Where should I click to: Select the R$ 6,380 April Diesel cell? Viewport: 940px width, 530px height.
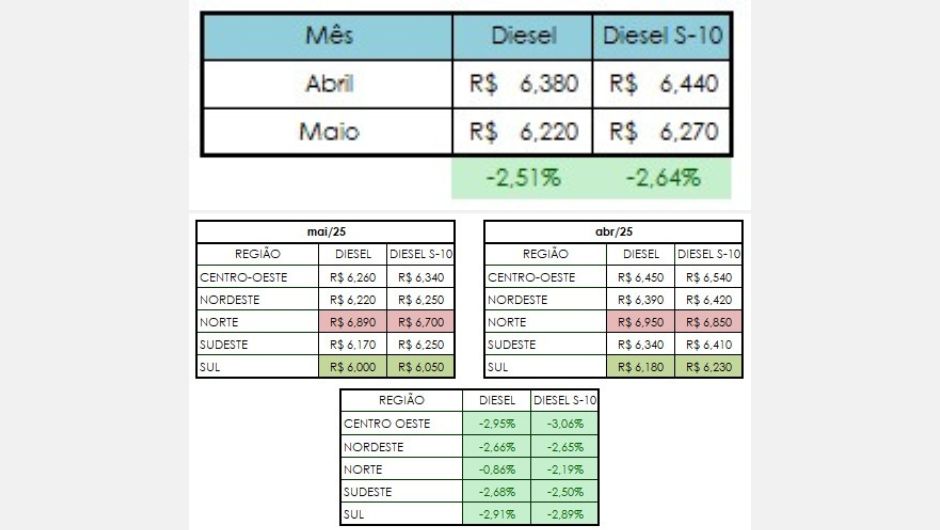pos(523,84)
